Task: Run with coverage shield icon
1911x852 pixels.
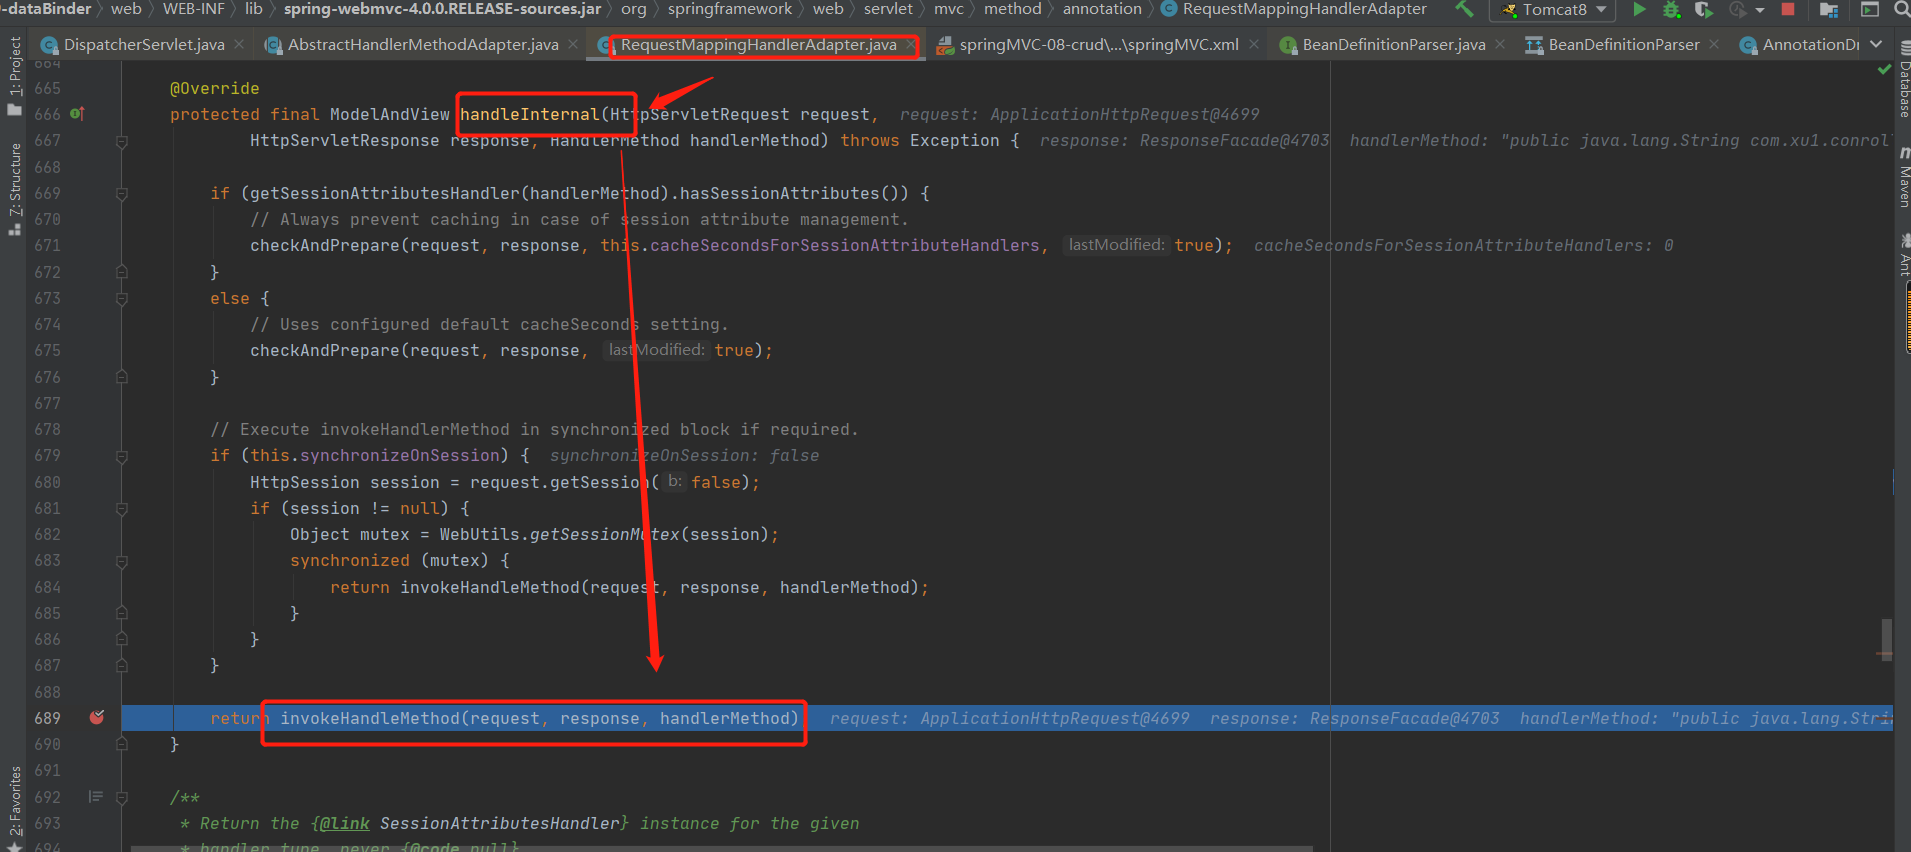Action: coord(1704,10)
